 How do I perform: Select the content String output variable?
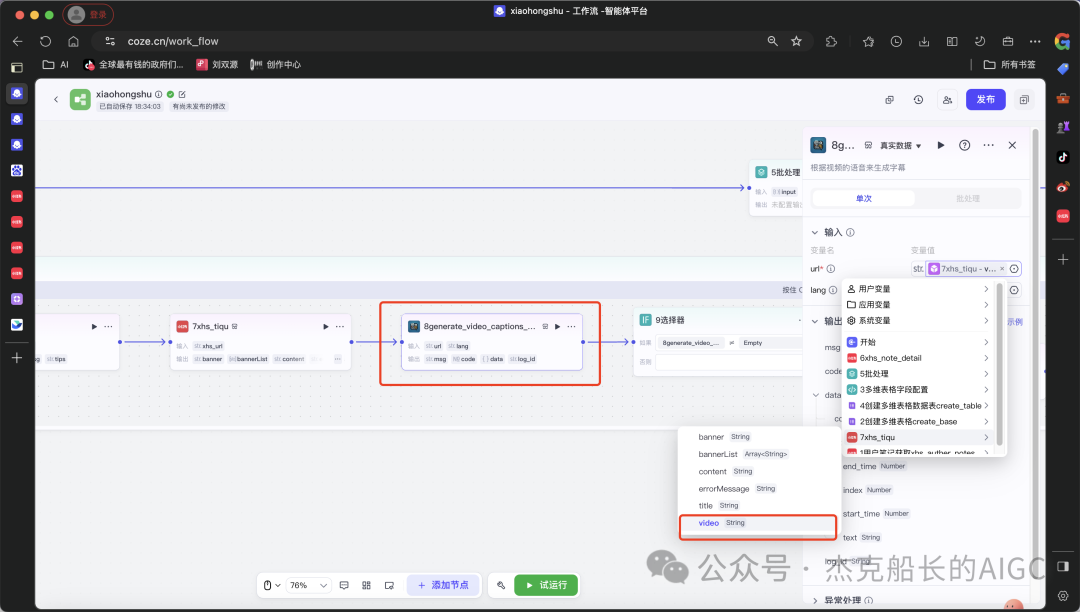(758, 472)
